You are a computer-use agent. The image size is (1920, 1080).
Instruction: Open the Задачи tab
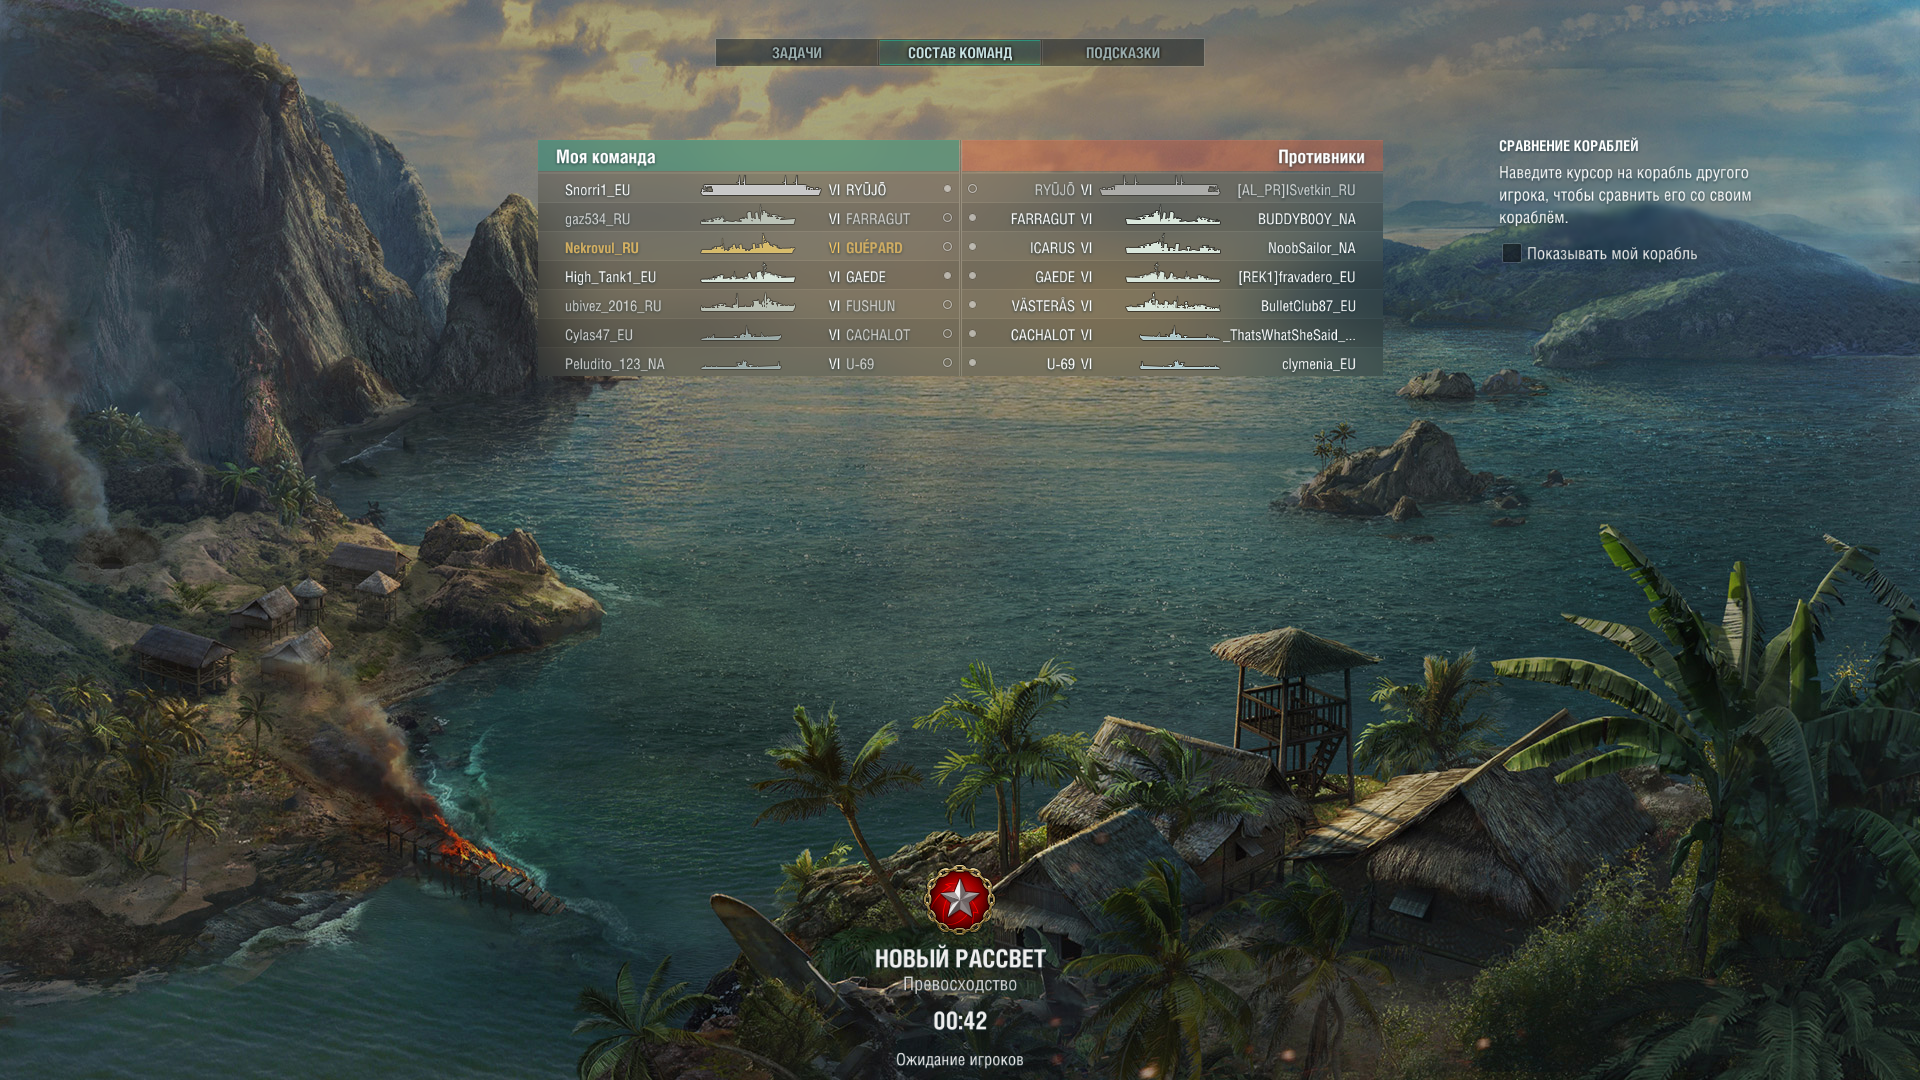click(x=797, y=53)
